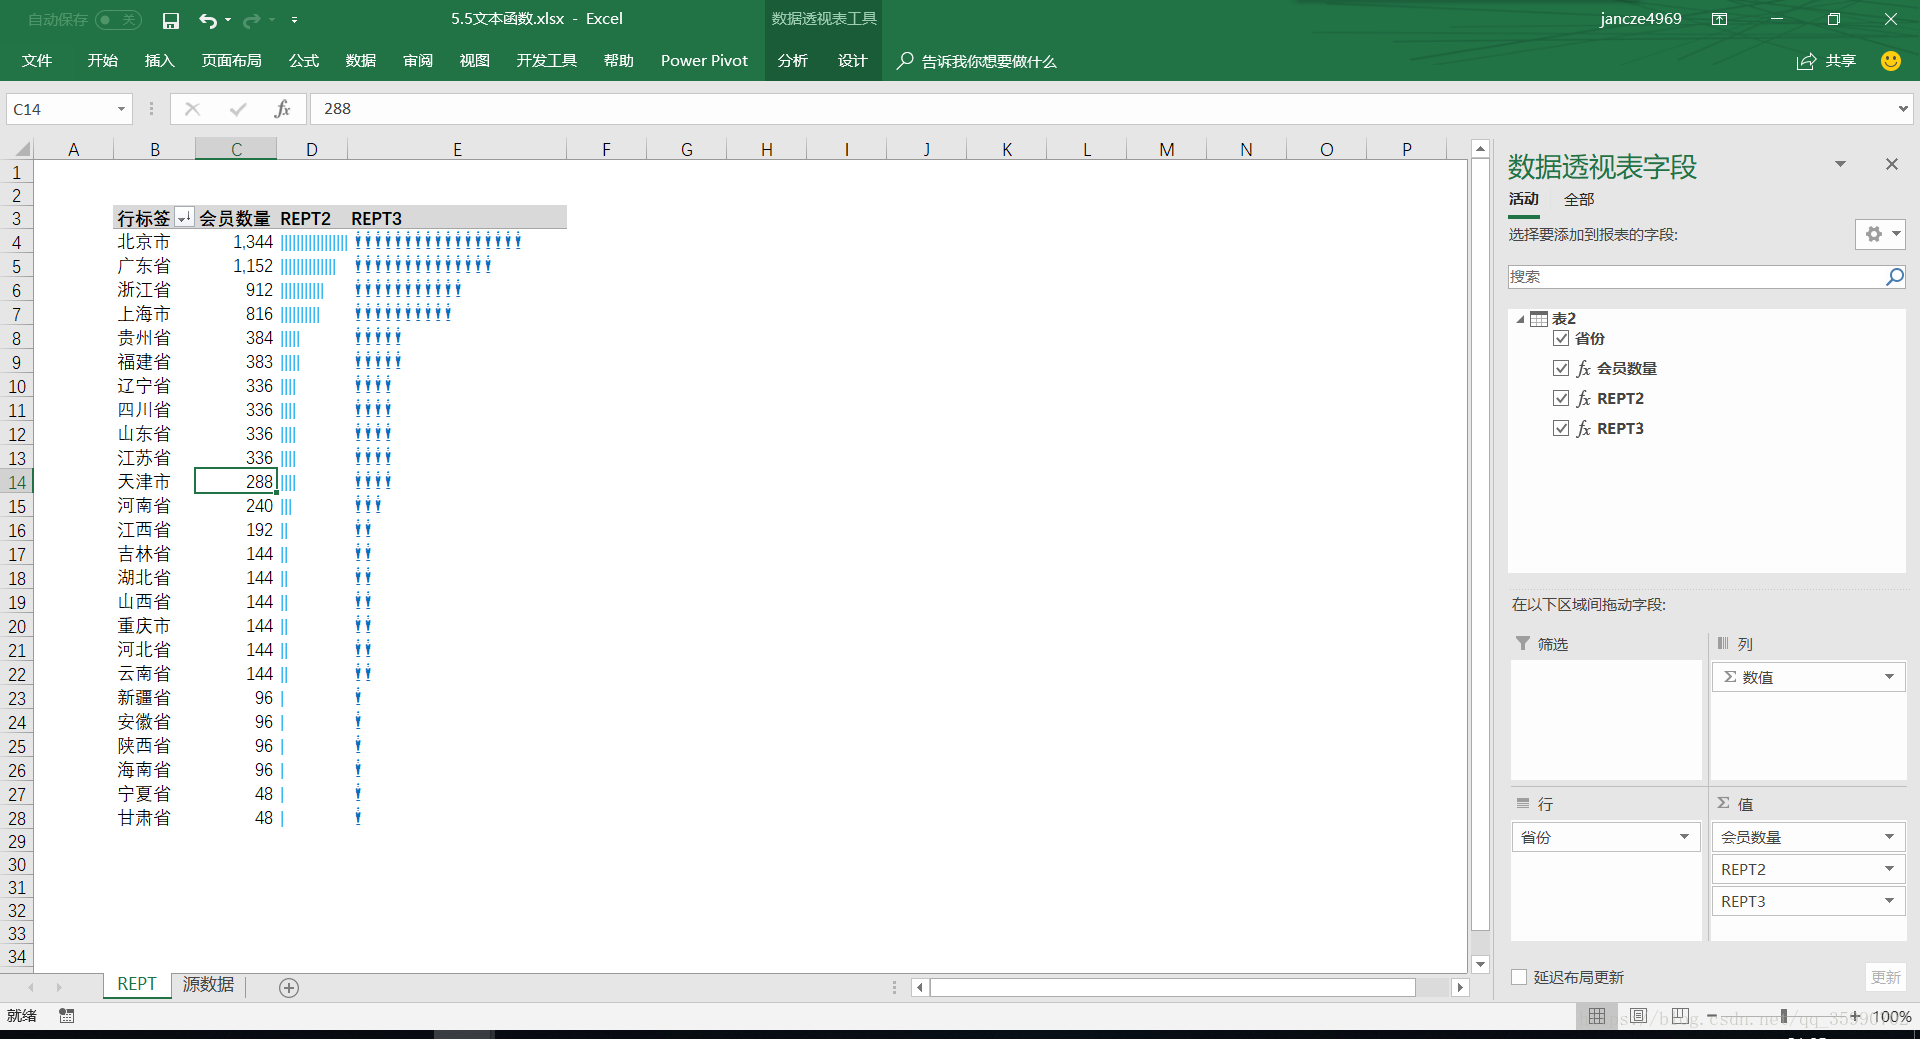Switch to the Power Pivot tab

pos(704,61)
